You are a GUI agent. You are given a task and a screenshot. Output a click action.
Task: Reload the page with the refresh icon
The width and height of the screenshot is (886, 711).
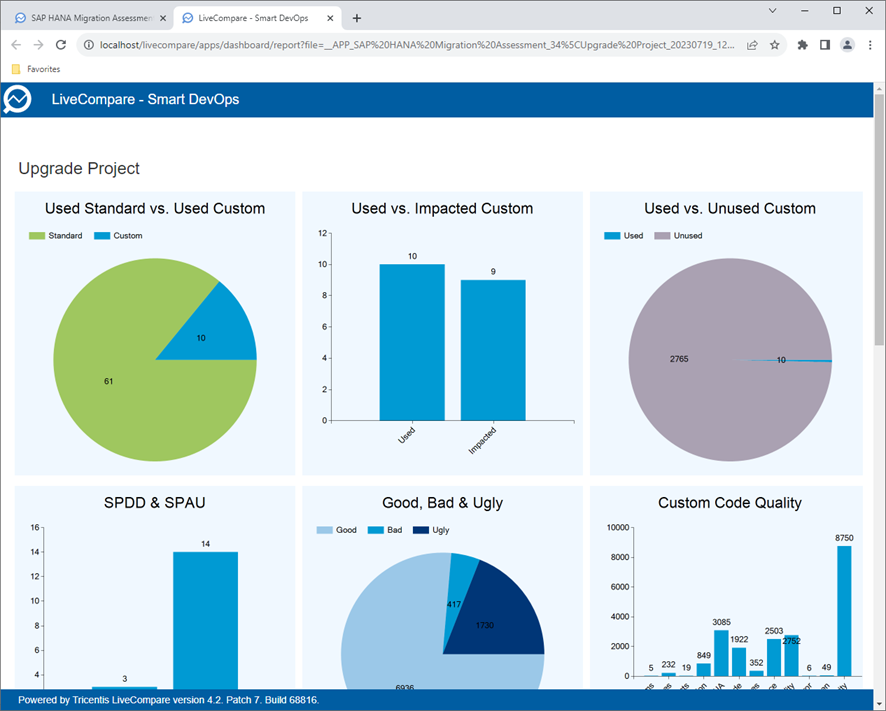61,45
